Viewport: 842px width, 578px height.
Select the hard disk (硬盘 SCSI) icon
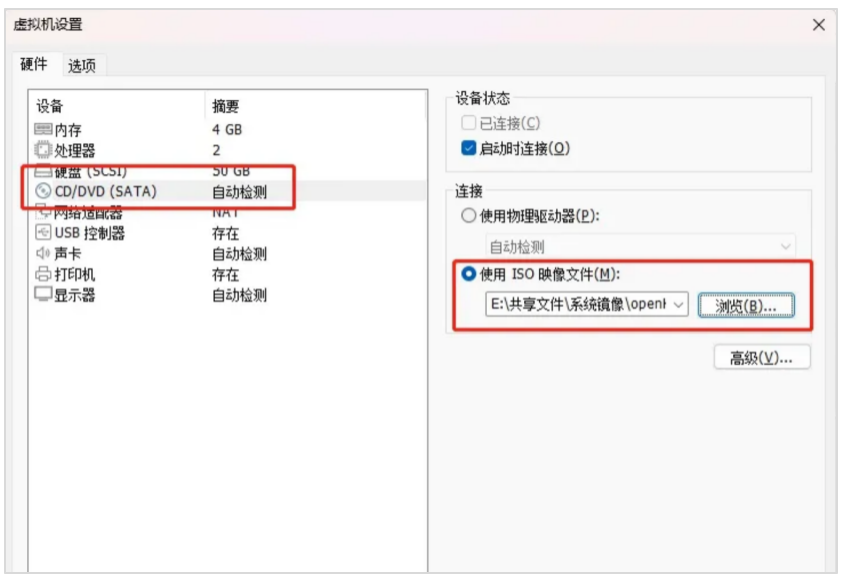click(43, 172)
